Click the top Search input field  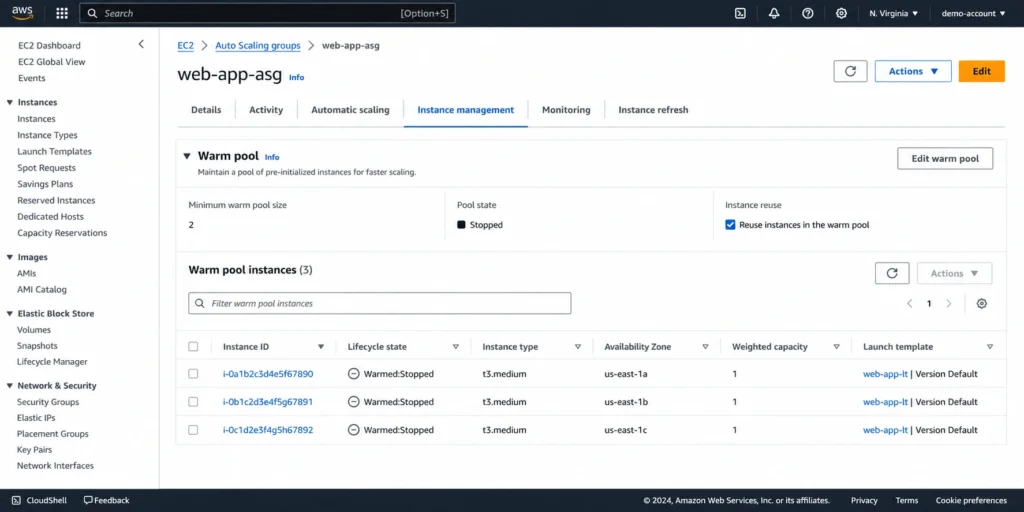tap(268, 13)
